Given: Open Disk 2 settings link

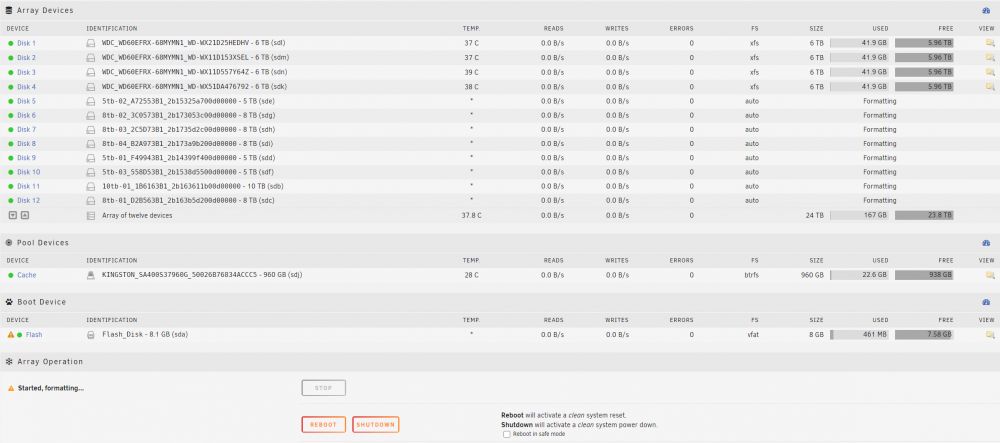Looking at the screenshot, I should coord(26,57).
